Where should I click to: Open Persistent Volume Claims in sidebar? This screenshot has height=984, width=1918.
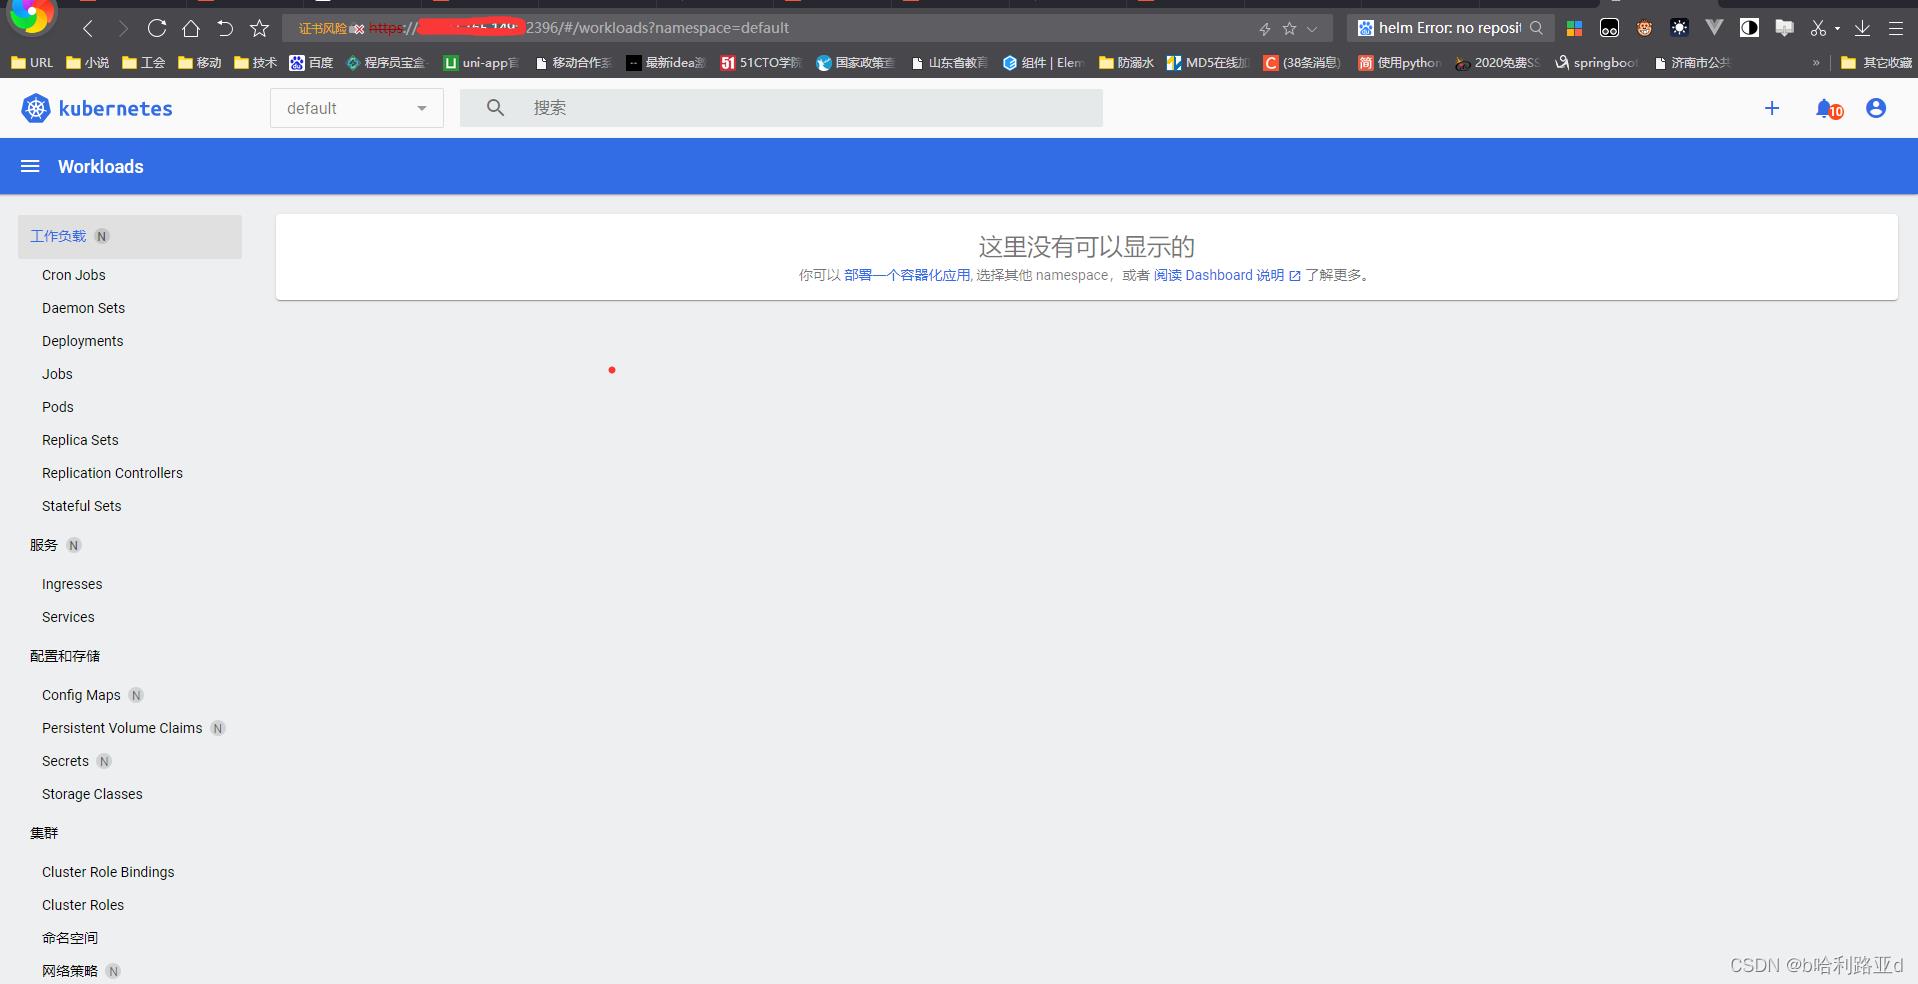(122, 728)
